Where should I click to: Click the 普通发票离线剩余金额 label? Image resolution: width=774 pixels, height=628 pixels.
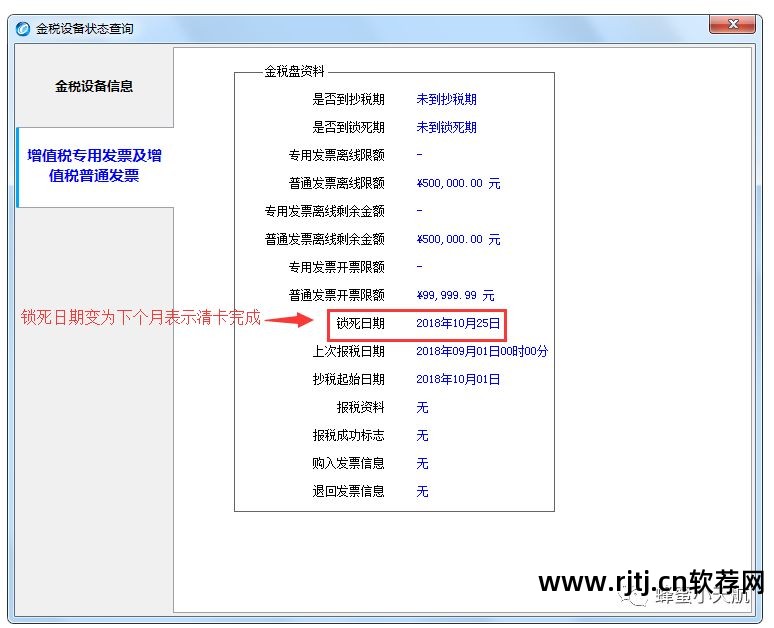tap(324, 239)
